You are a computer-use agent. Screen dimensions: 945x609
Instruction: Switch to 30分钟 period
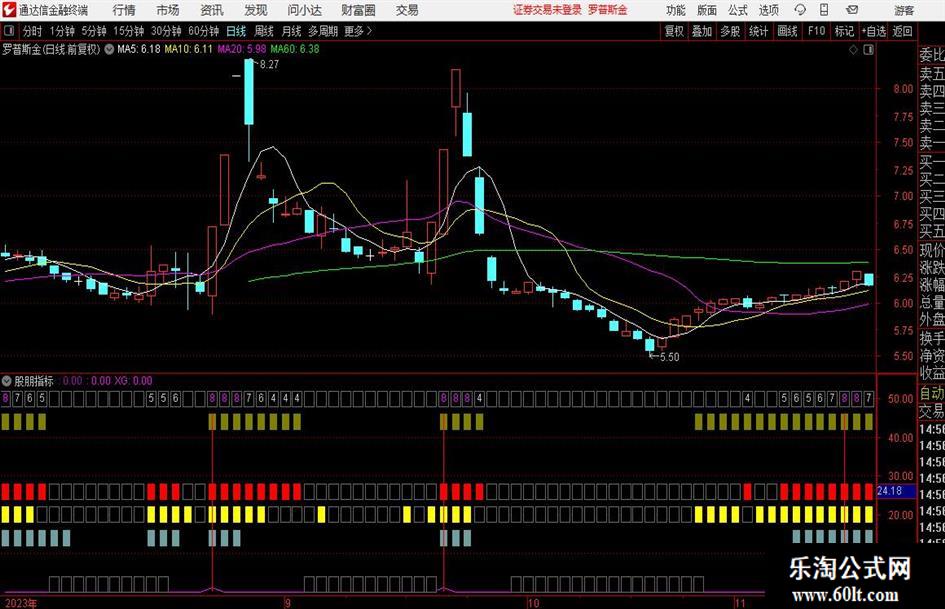click(166, 31)
